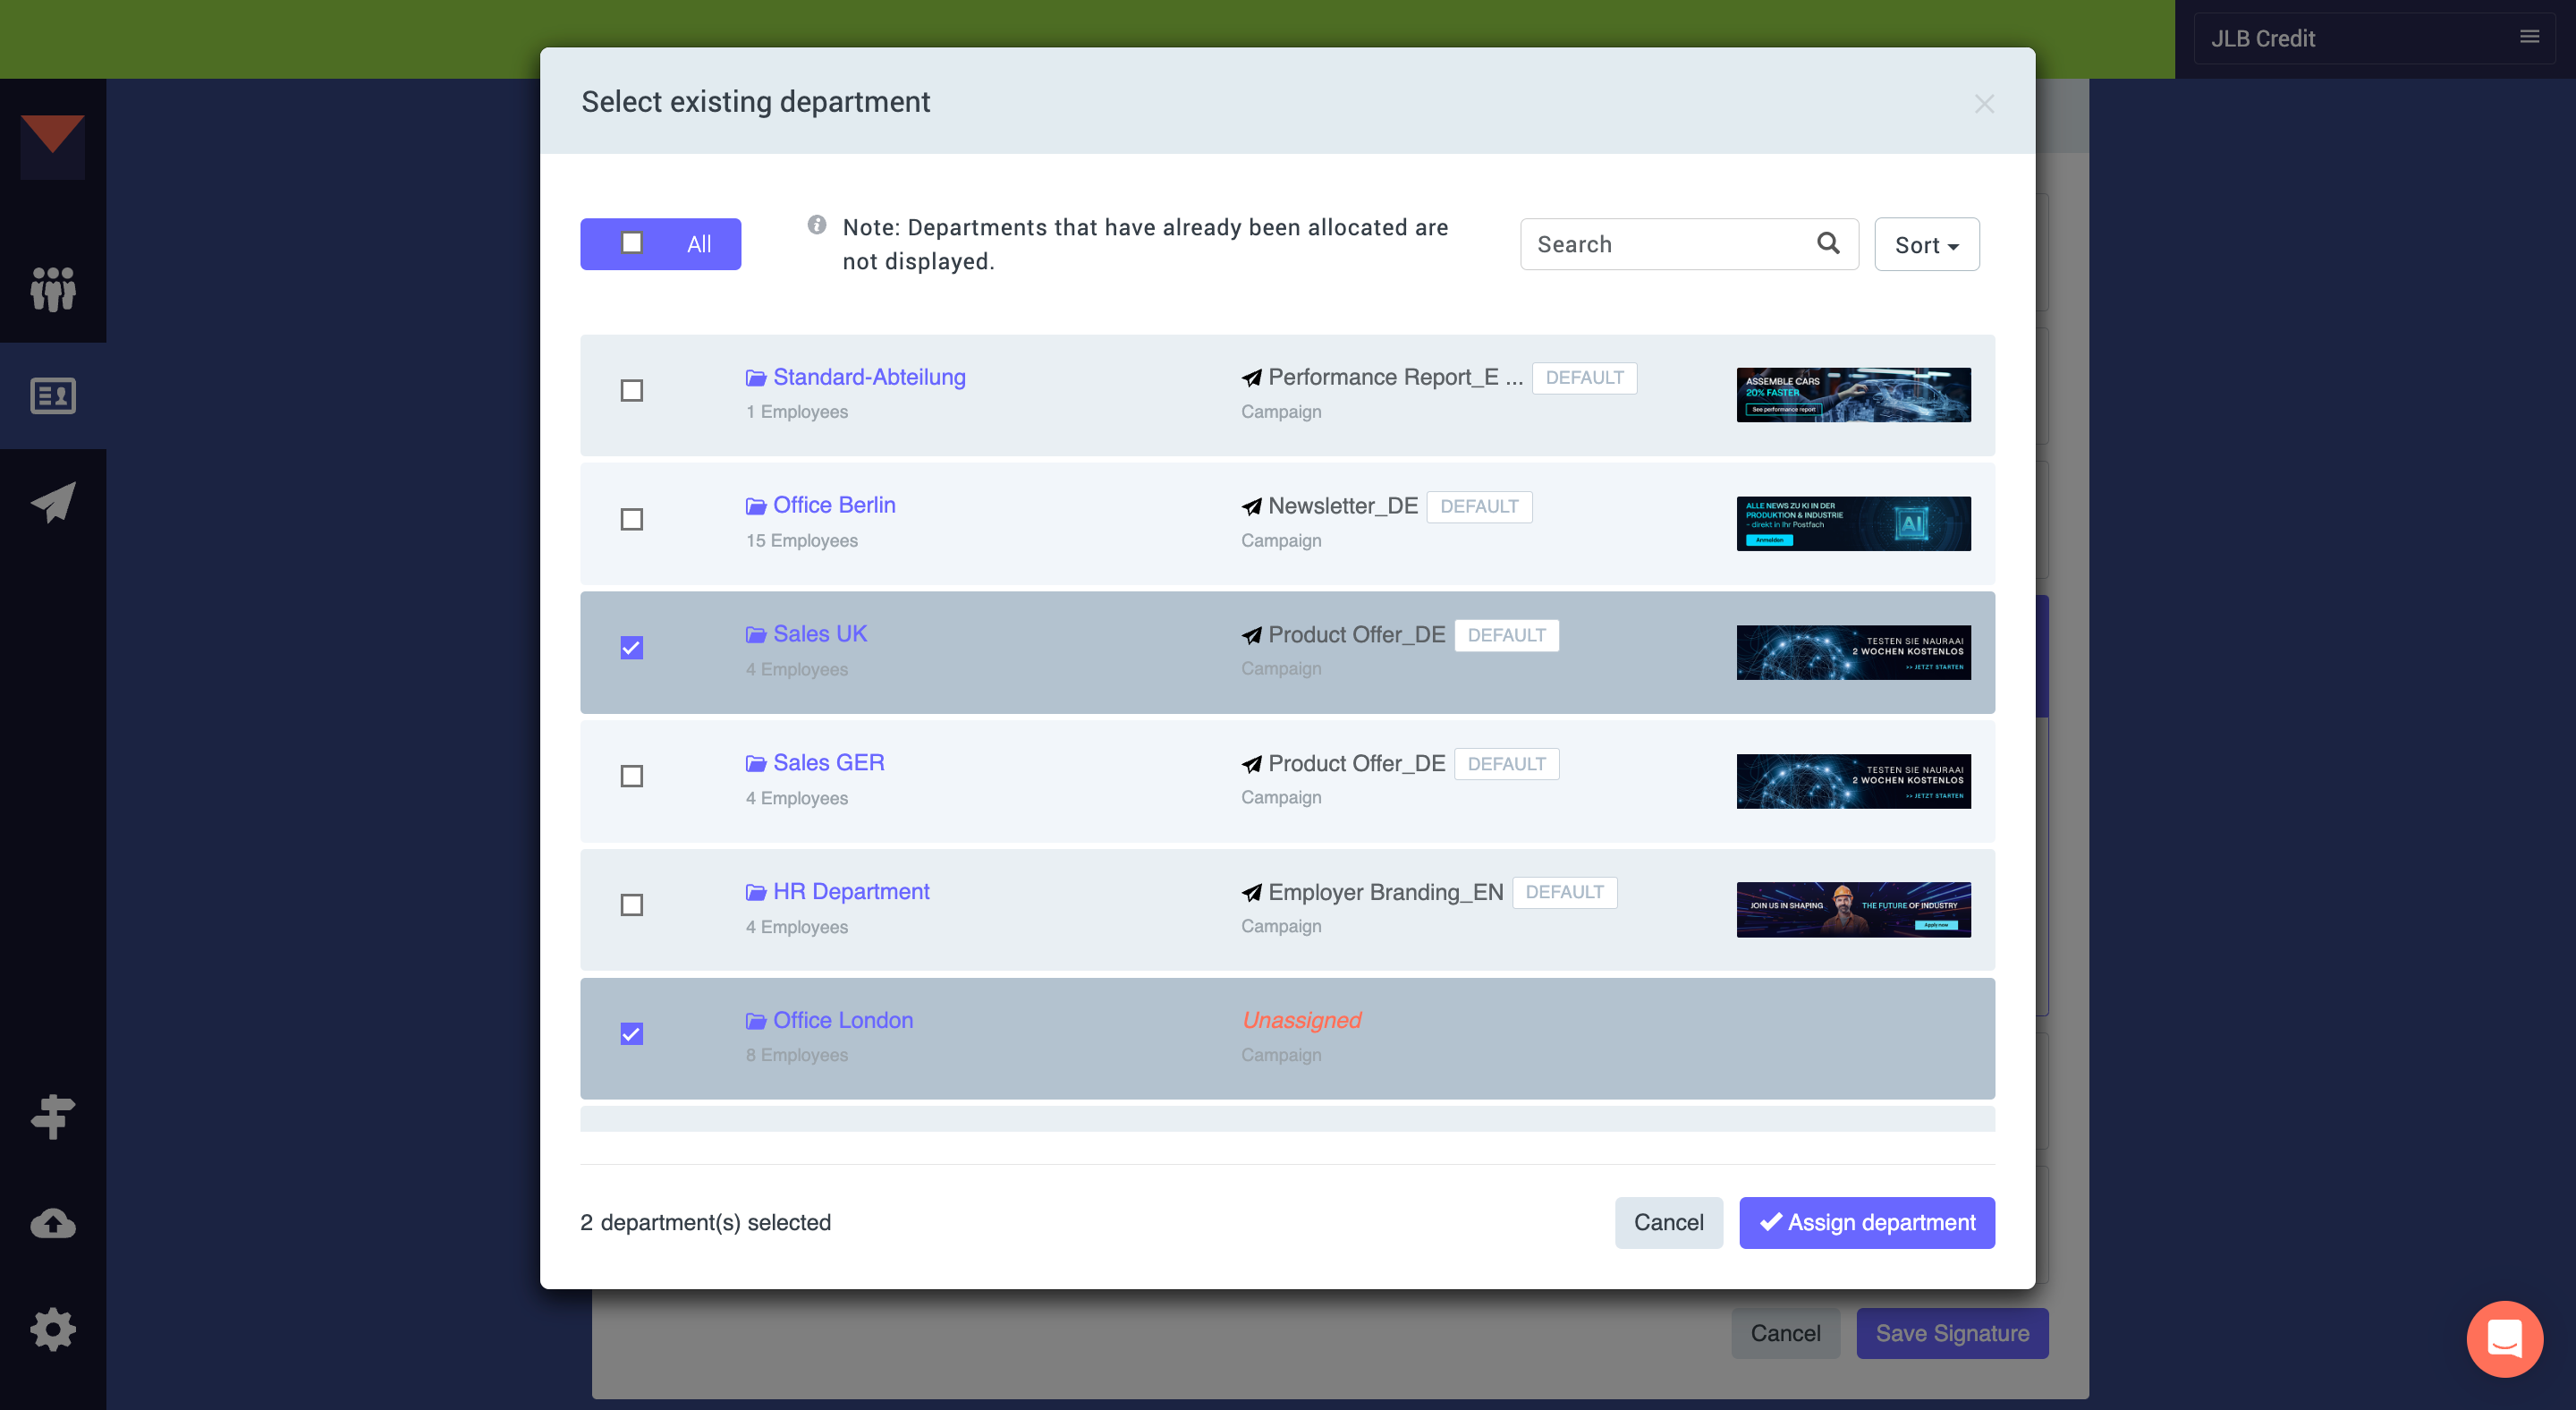Toggle the All departments checkbox
The height and width of the screenshot is (1410, 2576).
631,243
